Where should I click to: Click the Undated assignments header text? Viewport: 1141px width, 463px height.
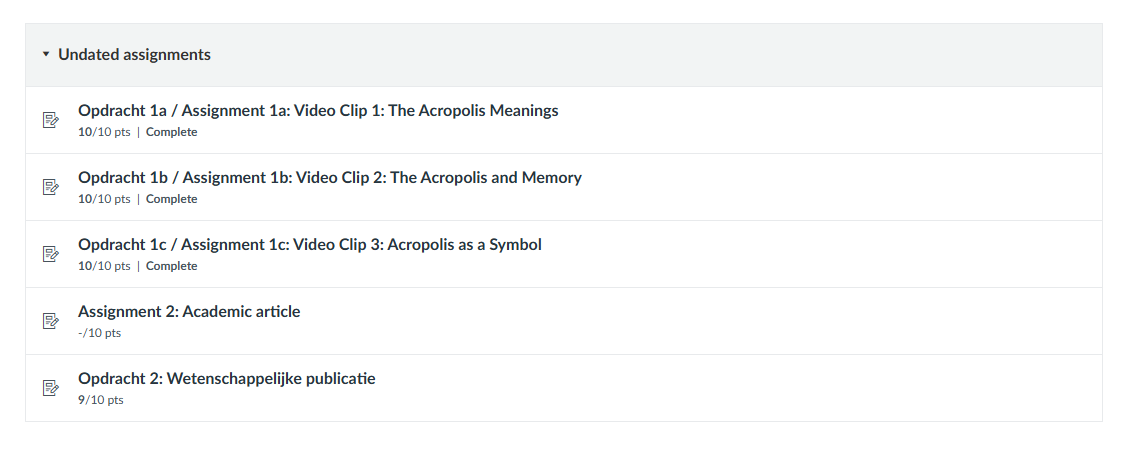[134, 55]
